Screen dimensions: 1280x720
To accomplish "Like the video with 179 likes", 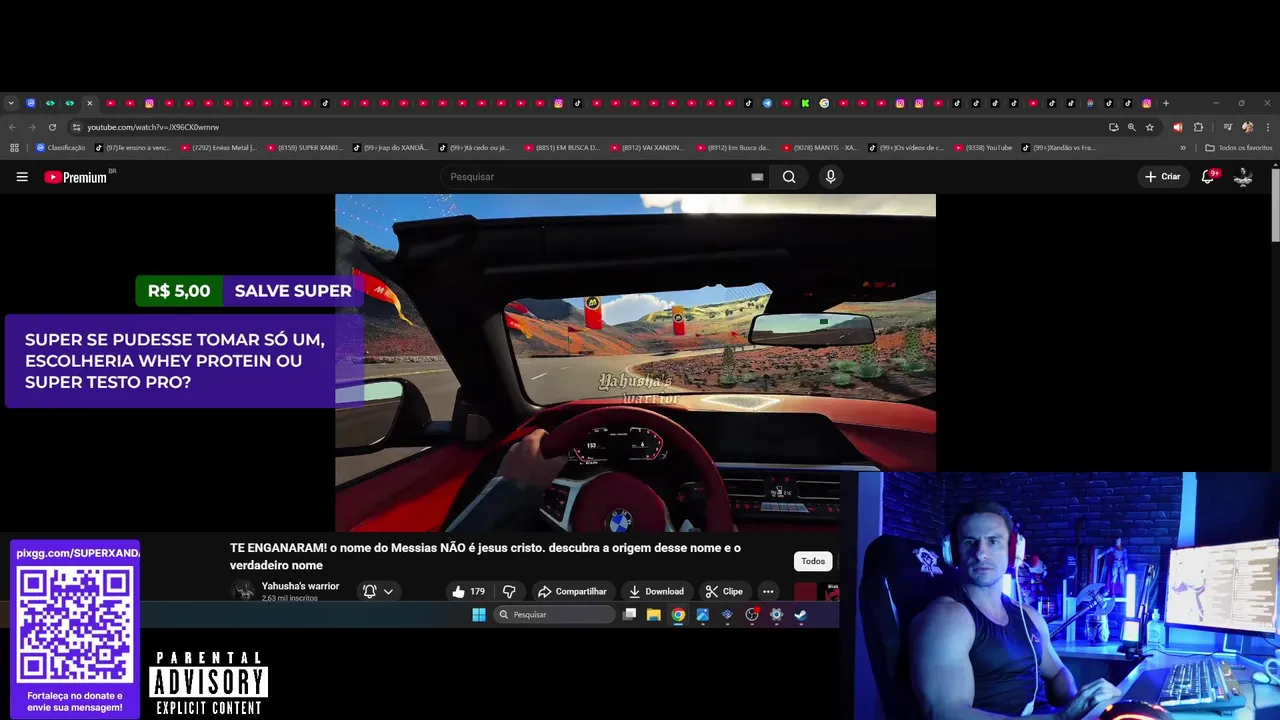I will 468,591.
